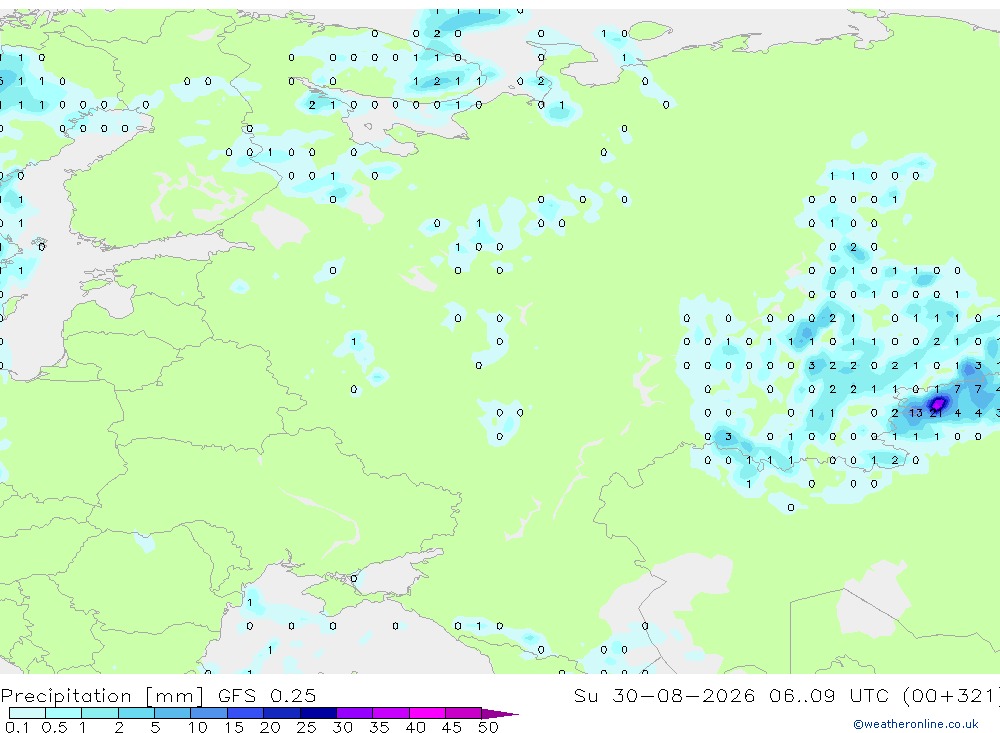Click the 20–25 mm legend color swatch
The width and height of the screenshot is (1000, 733).
click(282, 713)
